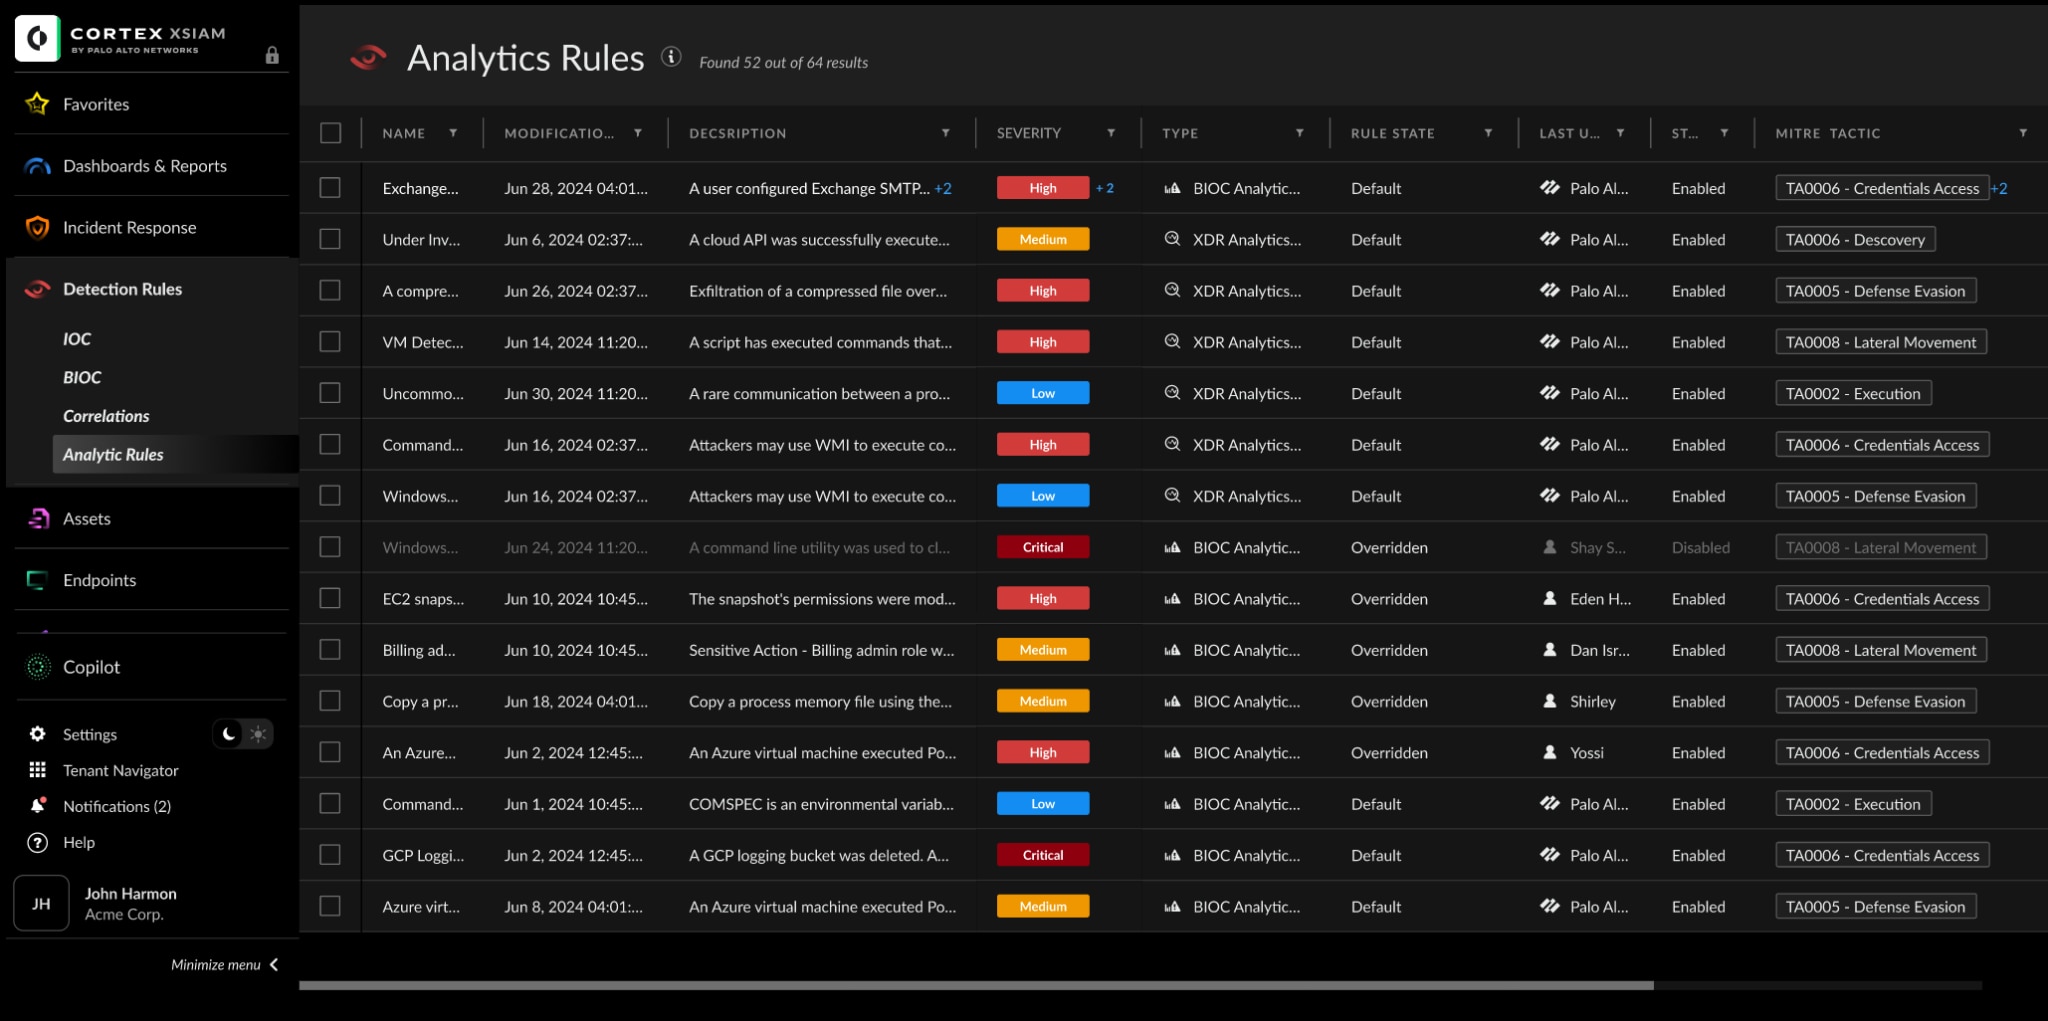Click the Assets icon in sidebar

point(38,518)
